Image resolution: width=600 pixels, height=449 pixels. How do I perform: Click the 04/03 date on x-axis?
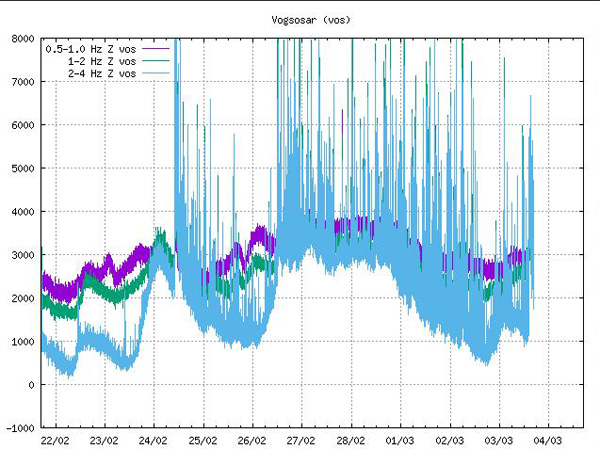pos(547,440)
